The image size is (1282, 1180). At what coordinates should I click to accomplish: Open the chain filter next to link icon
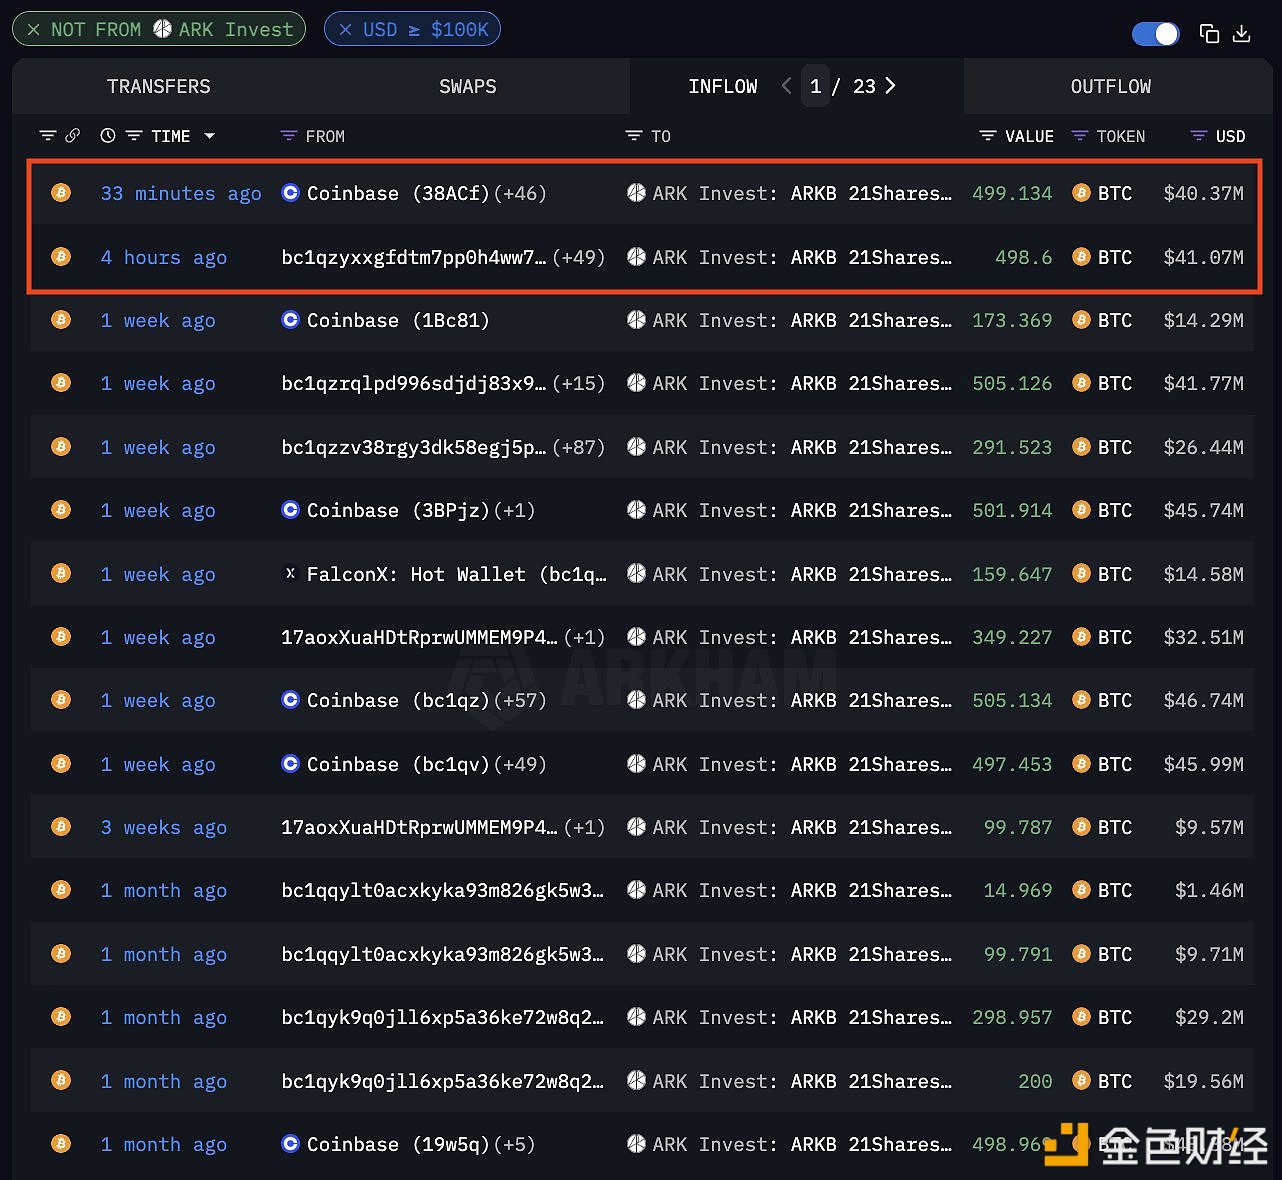point(47,136)
